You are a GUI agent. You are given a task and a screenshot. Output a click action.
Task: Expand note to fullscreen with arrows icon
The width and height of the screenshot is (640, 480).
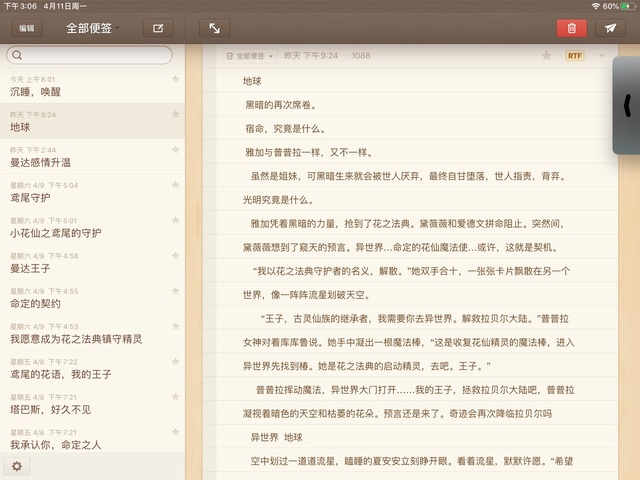pos(214,28)
